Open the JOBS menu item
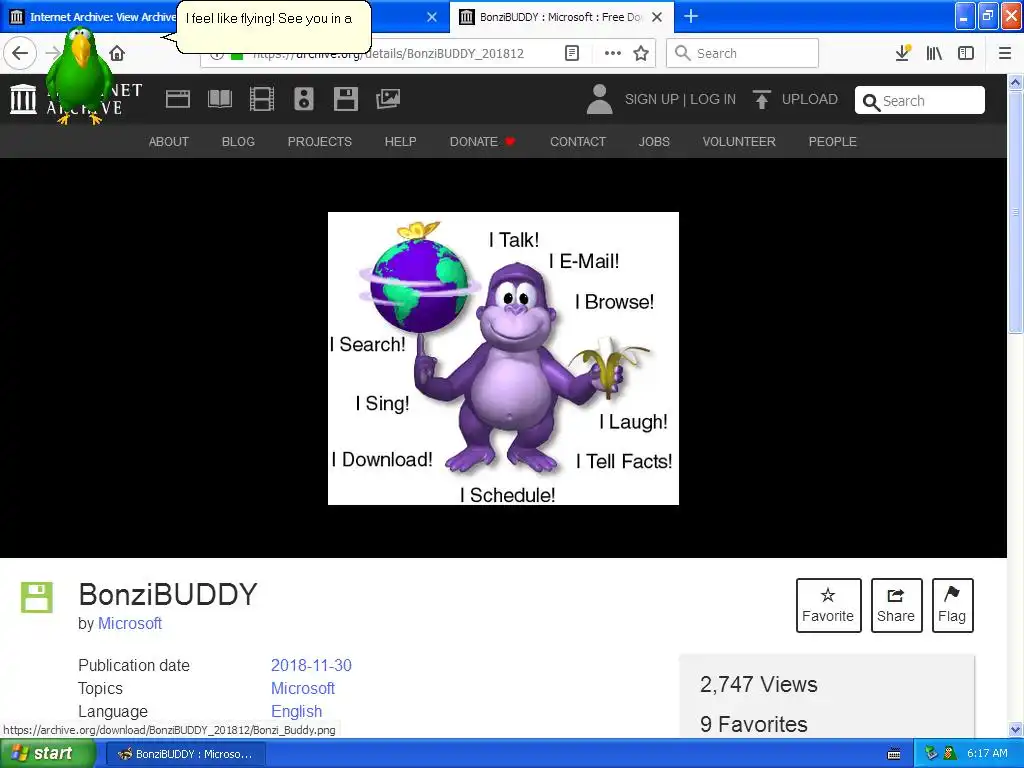Viewport: 1024px width, 768px height. (654, 142)
